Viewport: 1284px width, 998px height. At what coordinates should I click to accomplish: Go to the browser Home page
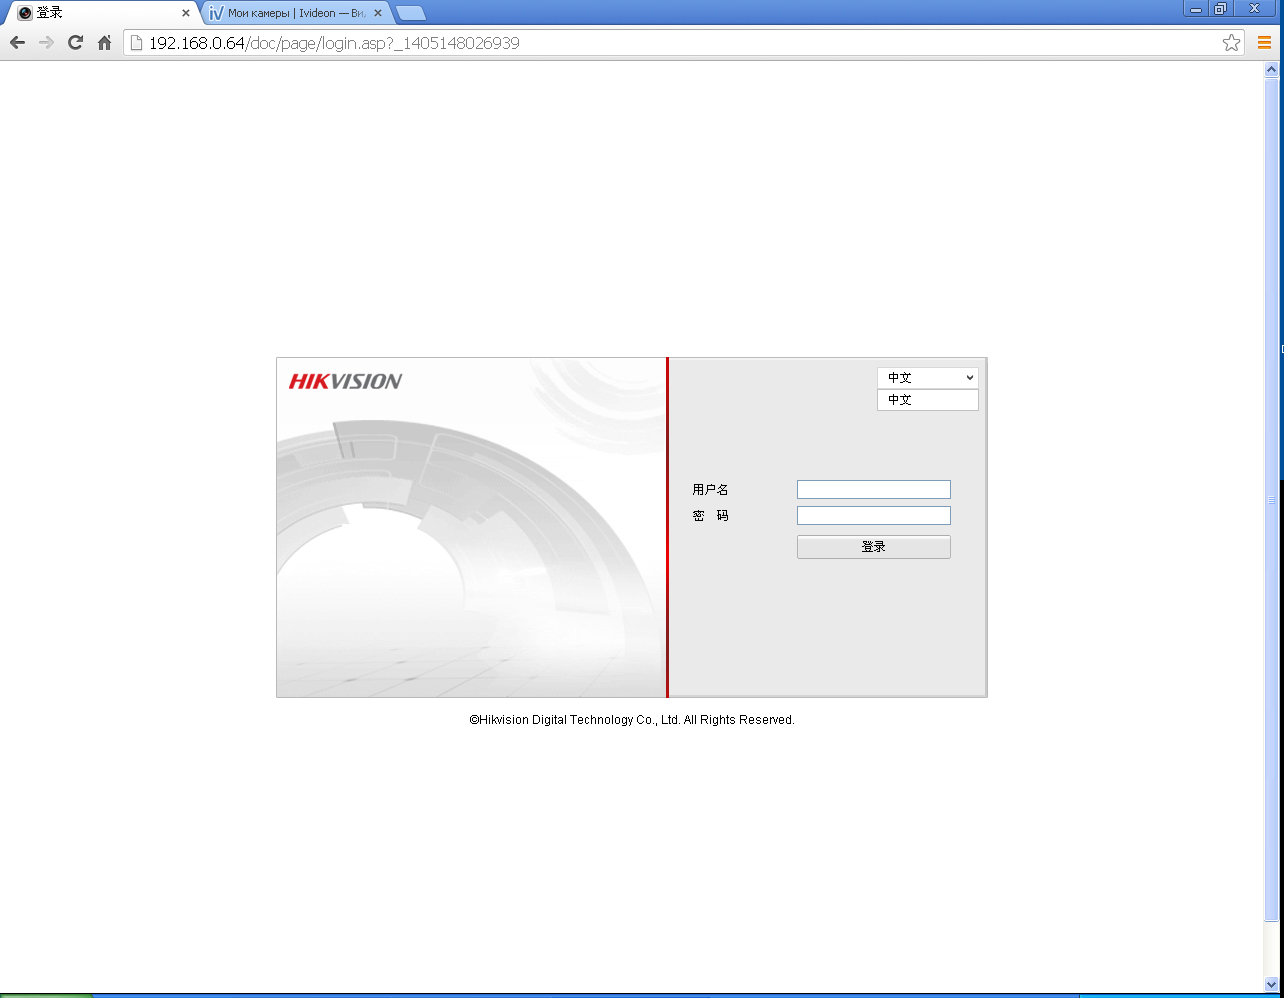click(x=104, y=43)
